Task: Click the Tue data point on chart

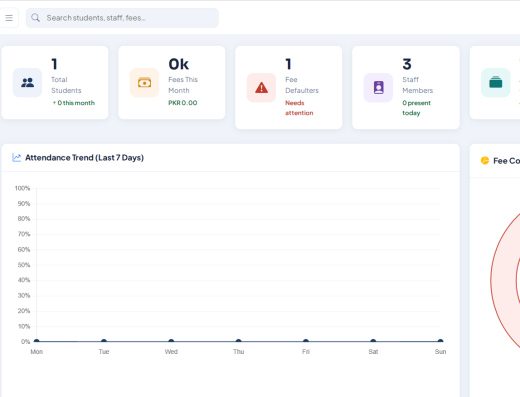Action: [x=104, y=341]
